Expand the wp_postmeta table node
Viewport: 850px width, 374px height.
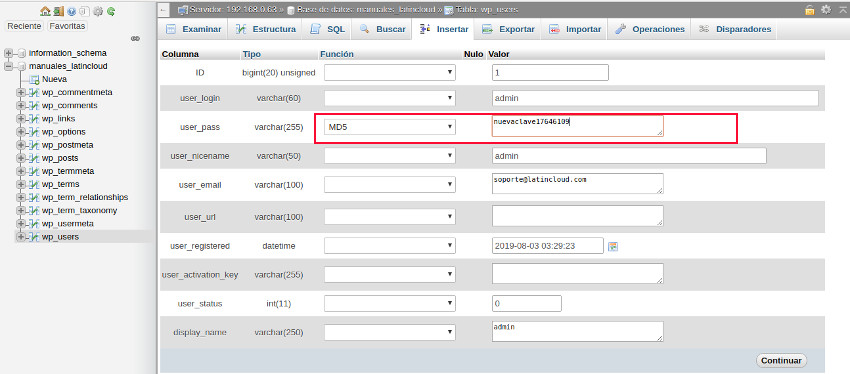click(21, 145)
